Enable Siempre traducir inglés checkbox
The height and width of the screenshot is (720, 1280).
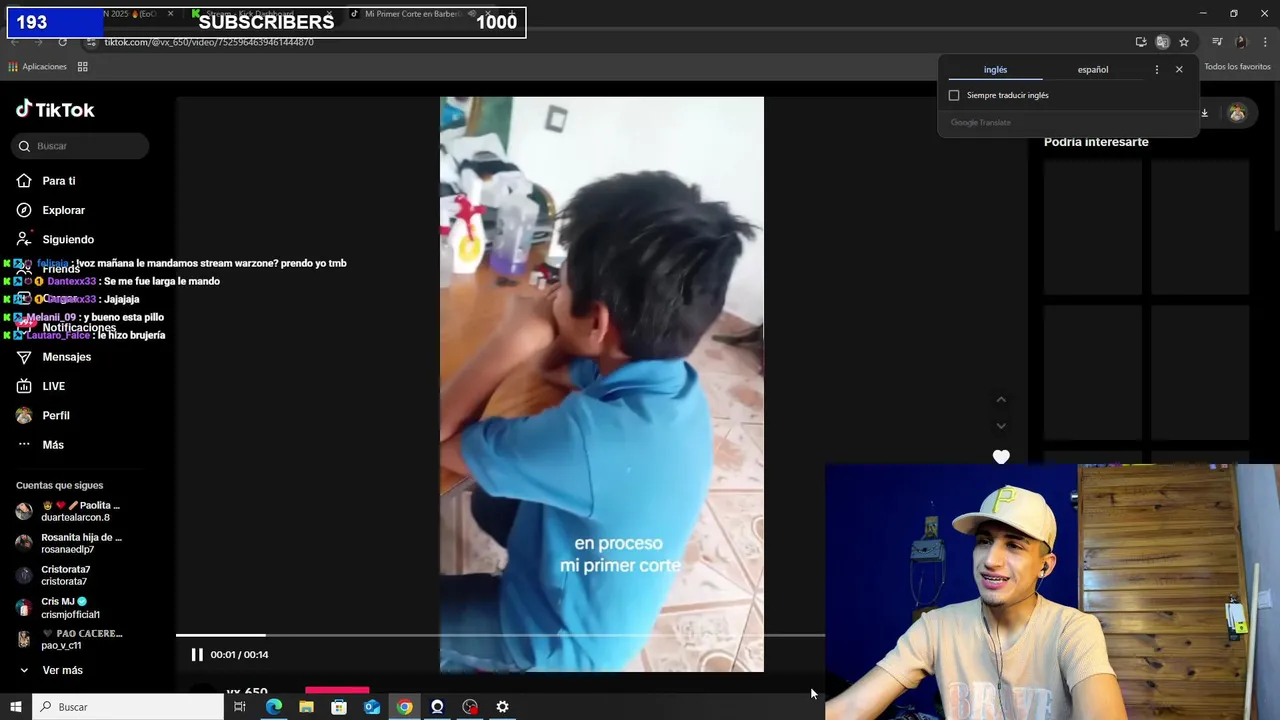click(954, 95)
